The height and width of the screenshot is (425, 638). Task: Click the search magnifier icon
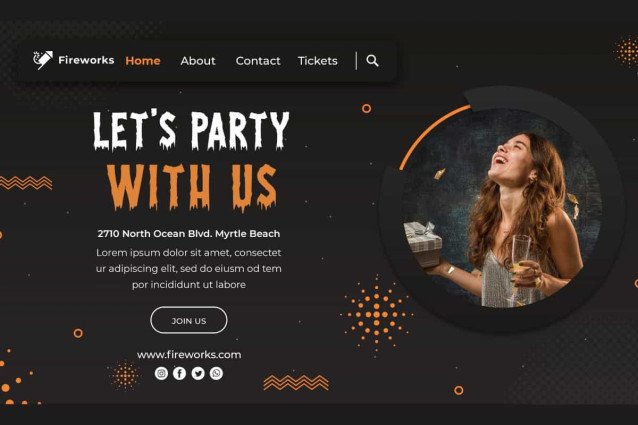pos(372,61)
